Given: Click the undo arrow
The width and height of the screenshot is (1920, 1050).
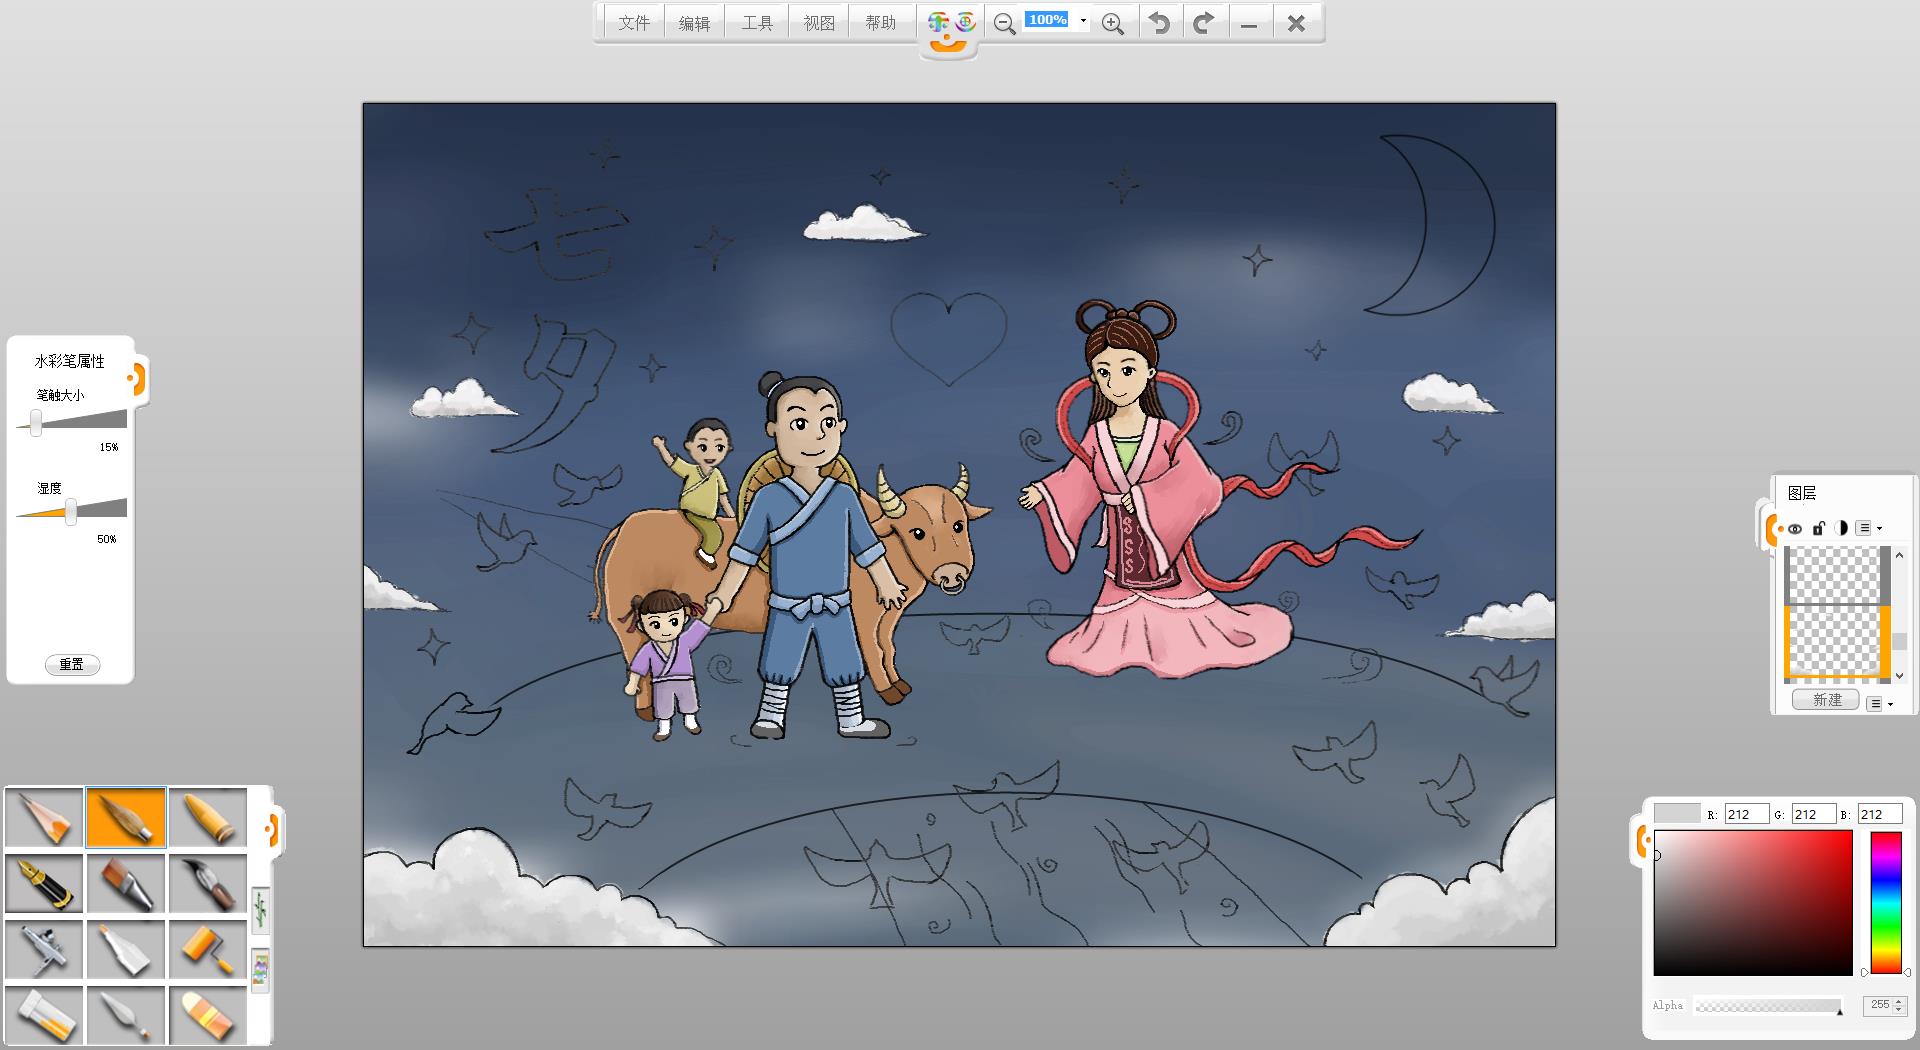Looking at the screenshot, I should coord(1160,23).
